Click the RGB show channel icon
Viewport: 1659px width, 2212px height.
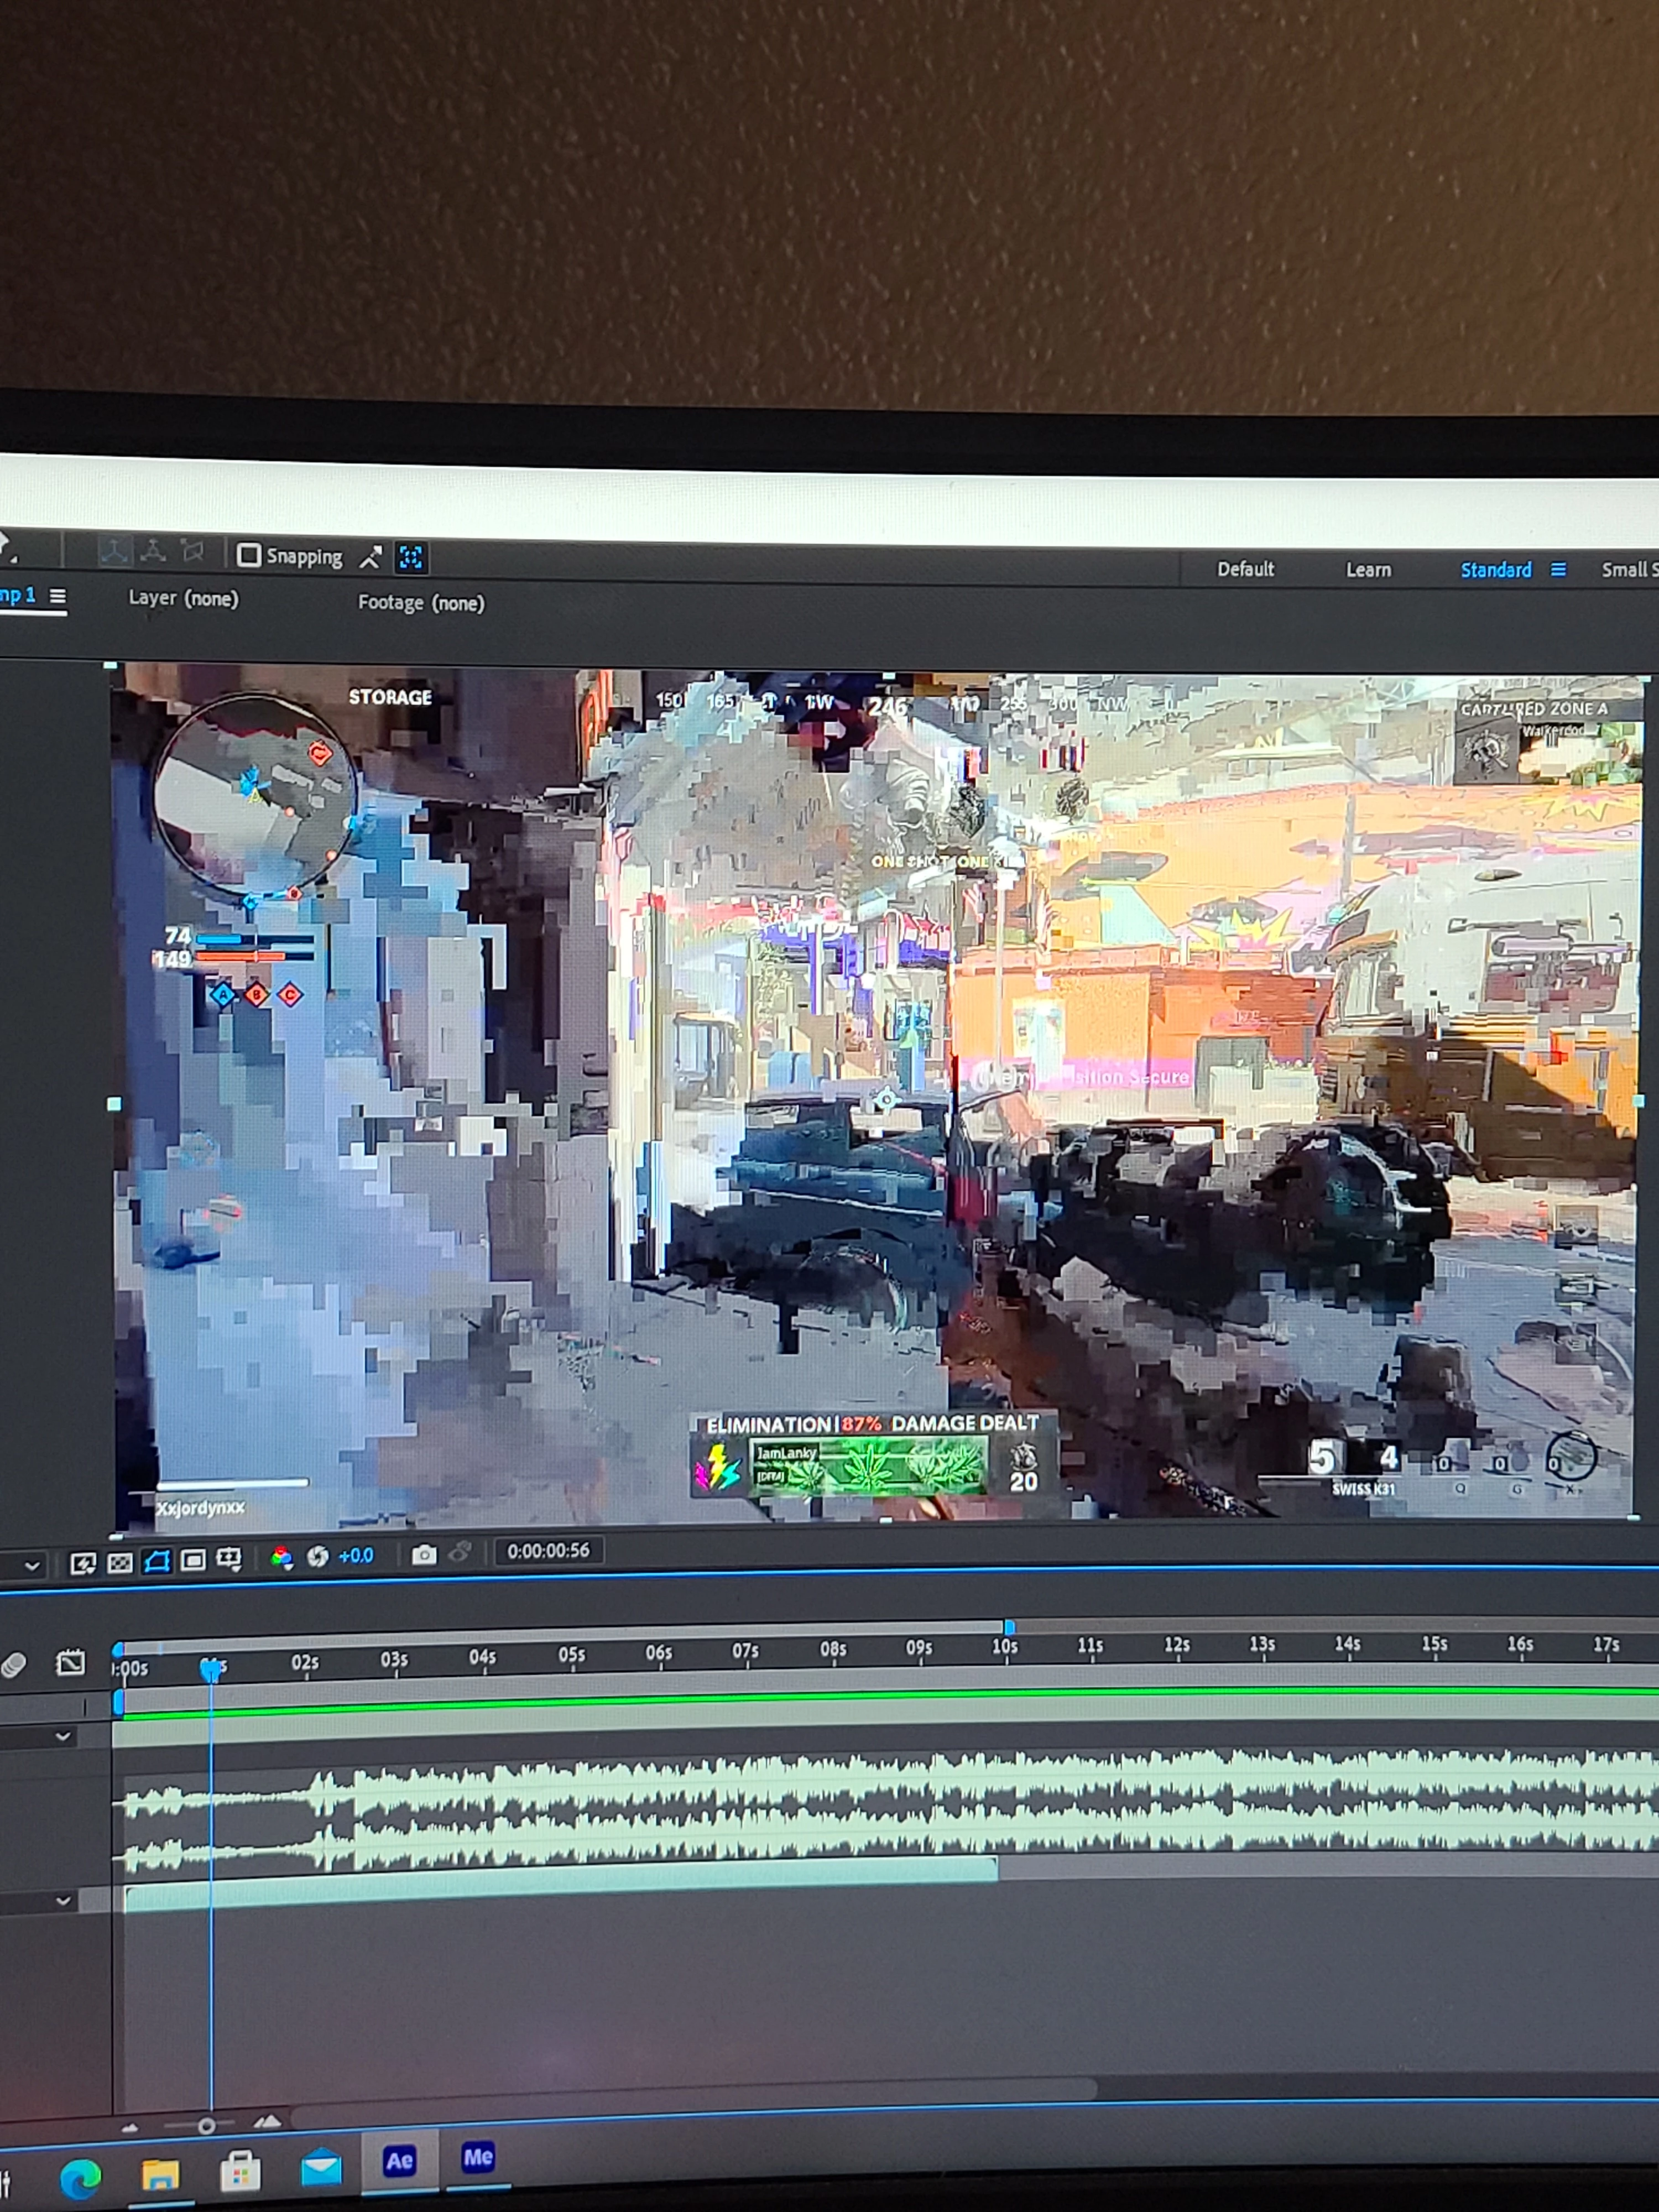[x=282, y=1557]
